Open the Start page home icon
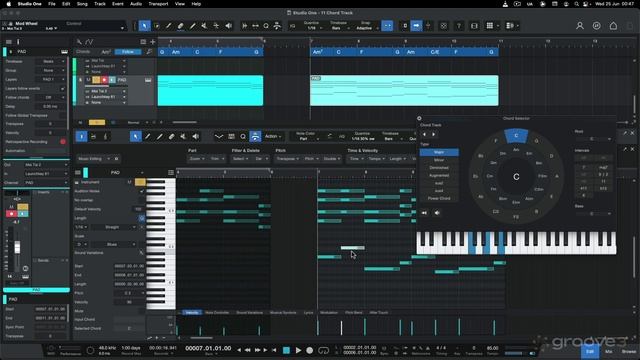This screenshot has height=360, width=640. 613,26
